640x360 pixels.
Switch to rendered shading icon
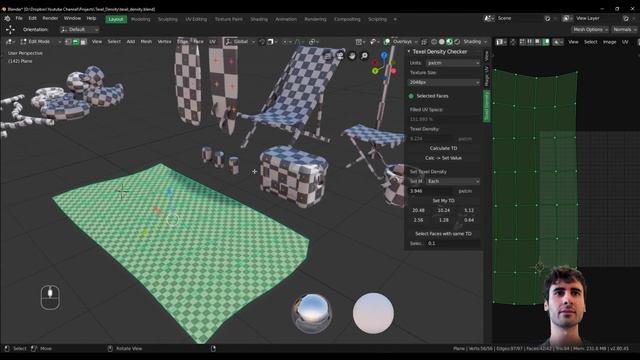(457, 42)
